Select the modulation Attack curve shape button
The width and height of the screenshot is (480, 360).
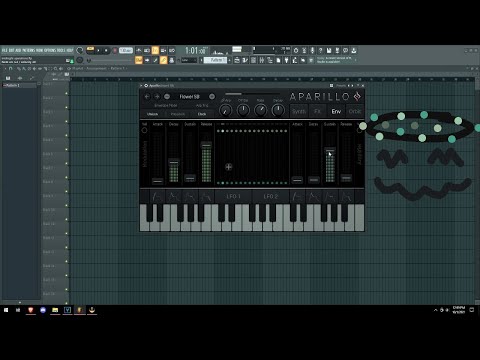157,196
